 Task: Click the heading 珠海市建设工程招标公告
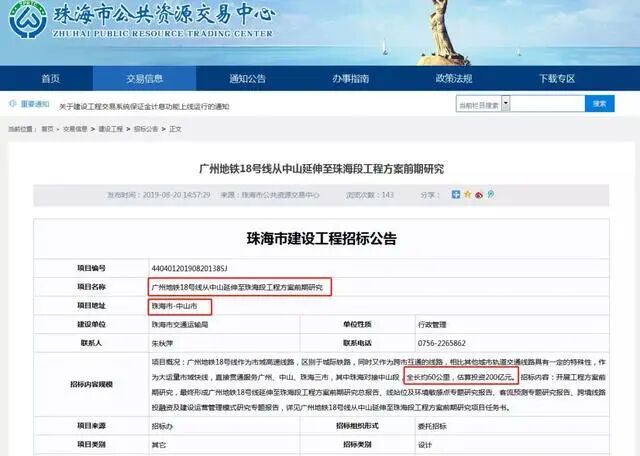point(321,238)
